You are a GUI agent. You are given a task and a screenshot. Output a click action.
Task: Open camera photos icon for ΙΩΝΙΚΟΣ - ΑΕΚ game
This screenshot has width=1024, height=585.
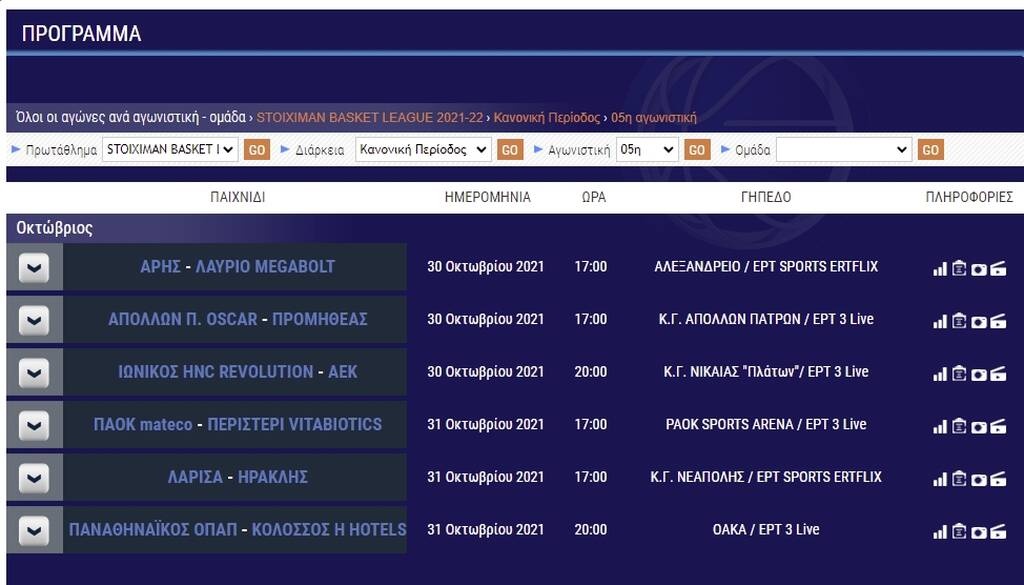point(978,375)
